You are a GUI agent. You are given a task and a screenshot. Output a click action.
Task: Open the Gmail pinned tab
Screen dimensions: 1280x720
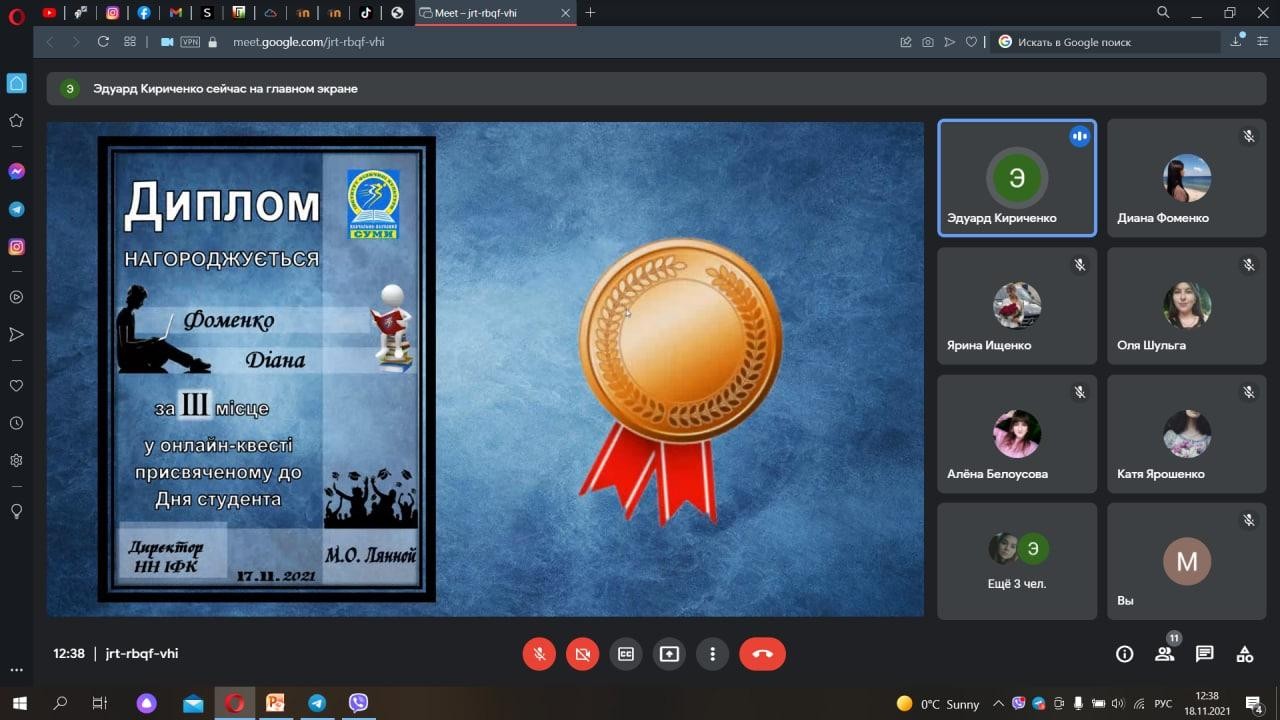[176, 13]
